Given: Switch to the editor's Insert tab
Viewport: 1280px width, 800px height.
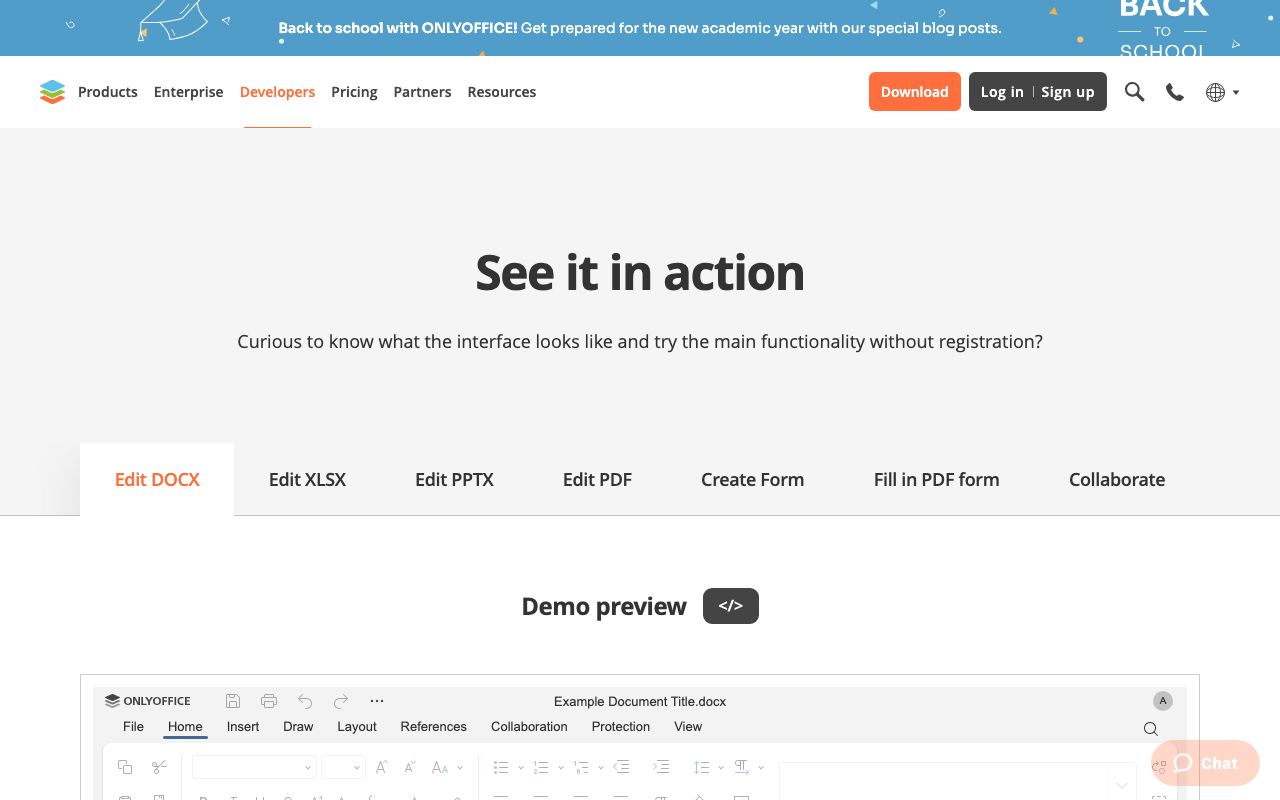Looking at the screenshot, I should (x=243, y=727).
